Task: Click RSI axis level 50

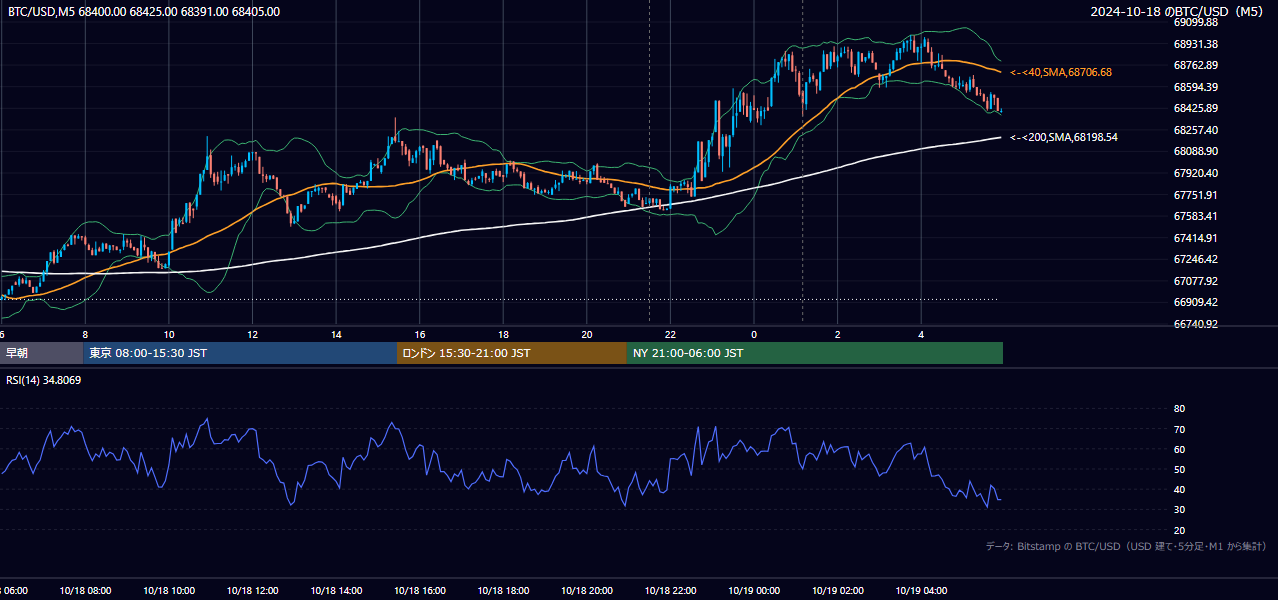Action: (x=1179, y=469)
